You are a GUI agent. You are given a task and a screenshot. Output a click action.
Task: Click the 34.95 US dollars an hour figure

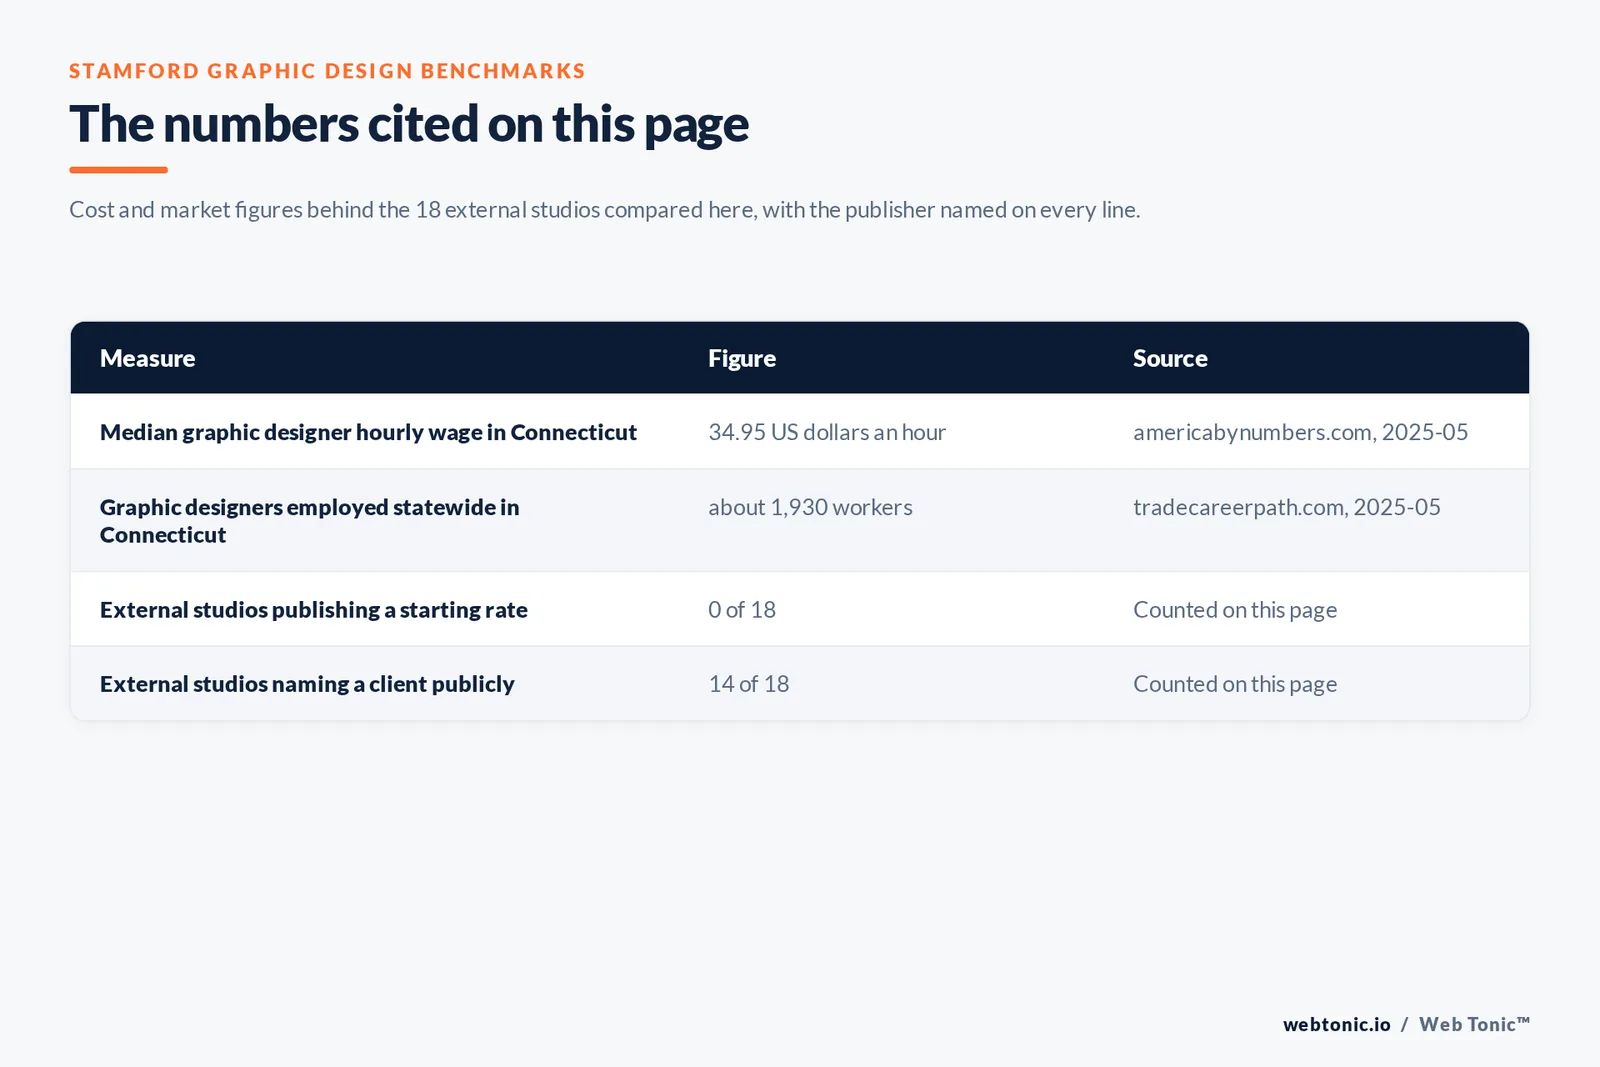tap(827, 432)
